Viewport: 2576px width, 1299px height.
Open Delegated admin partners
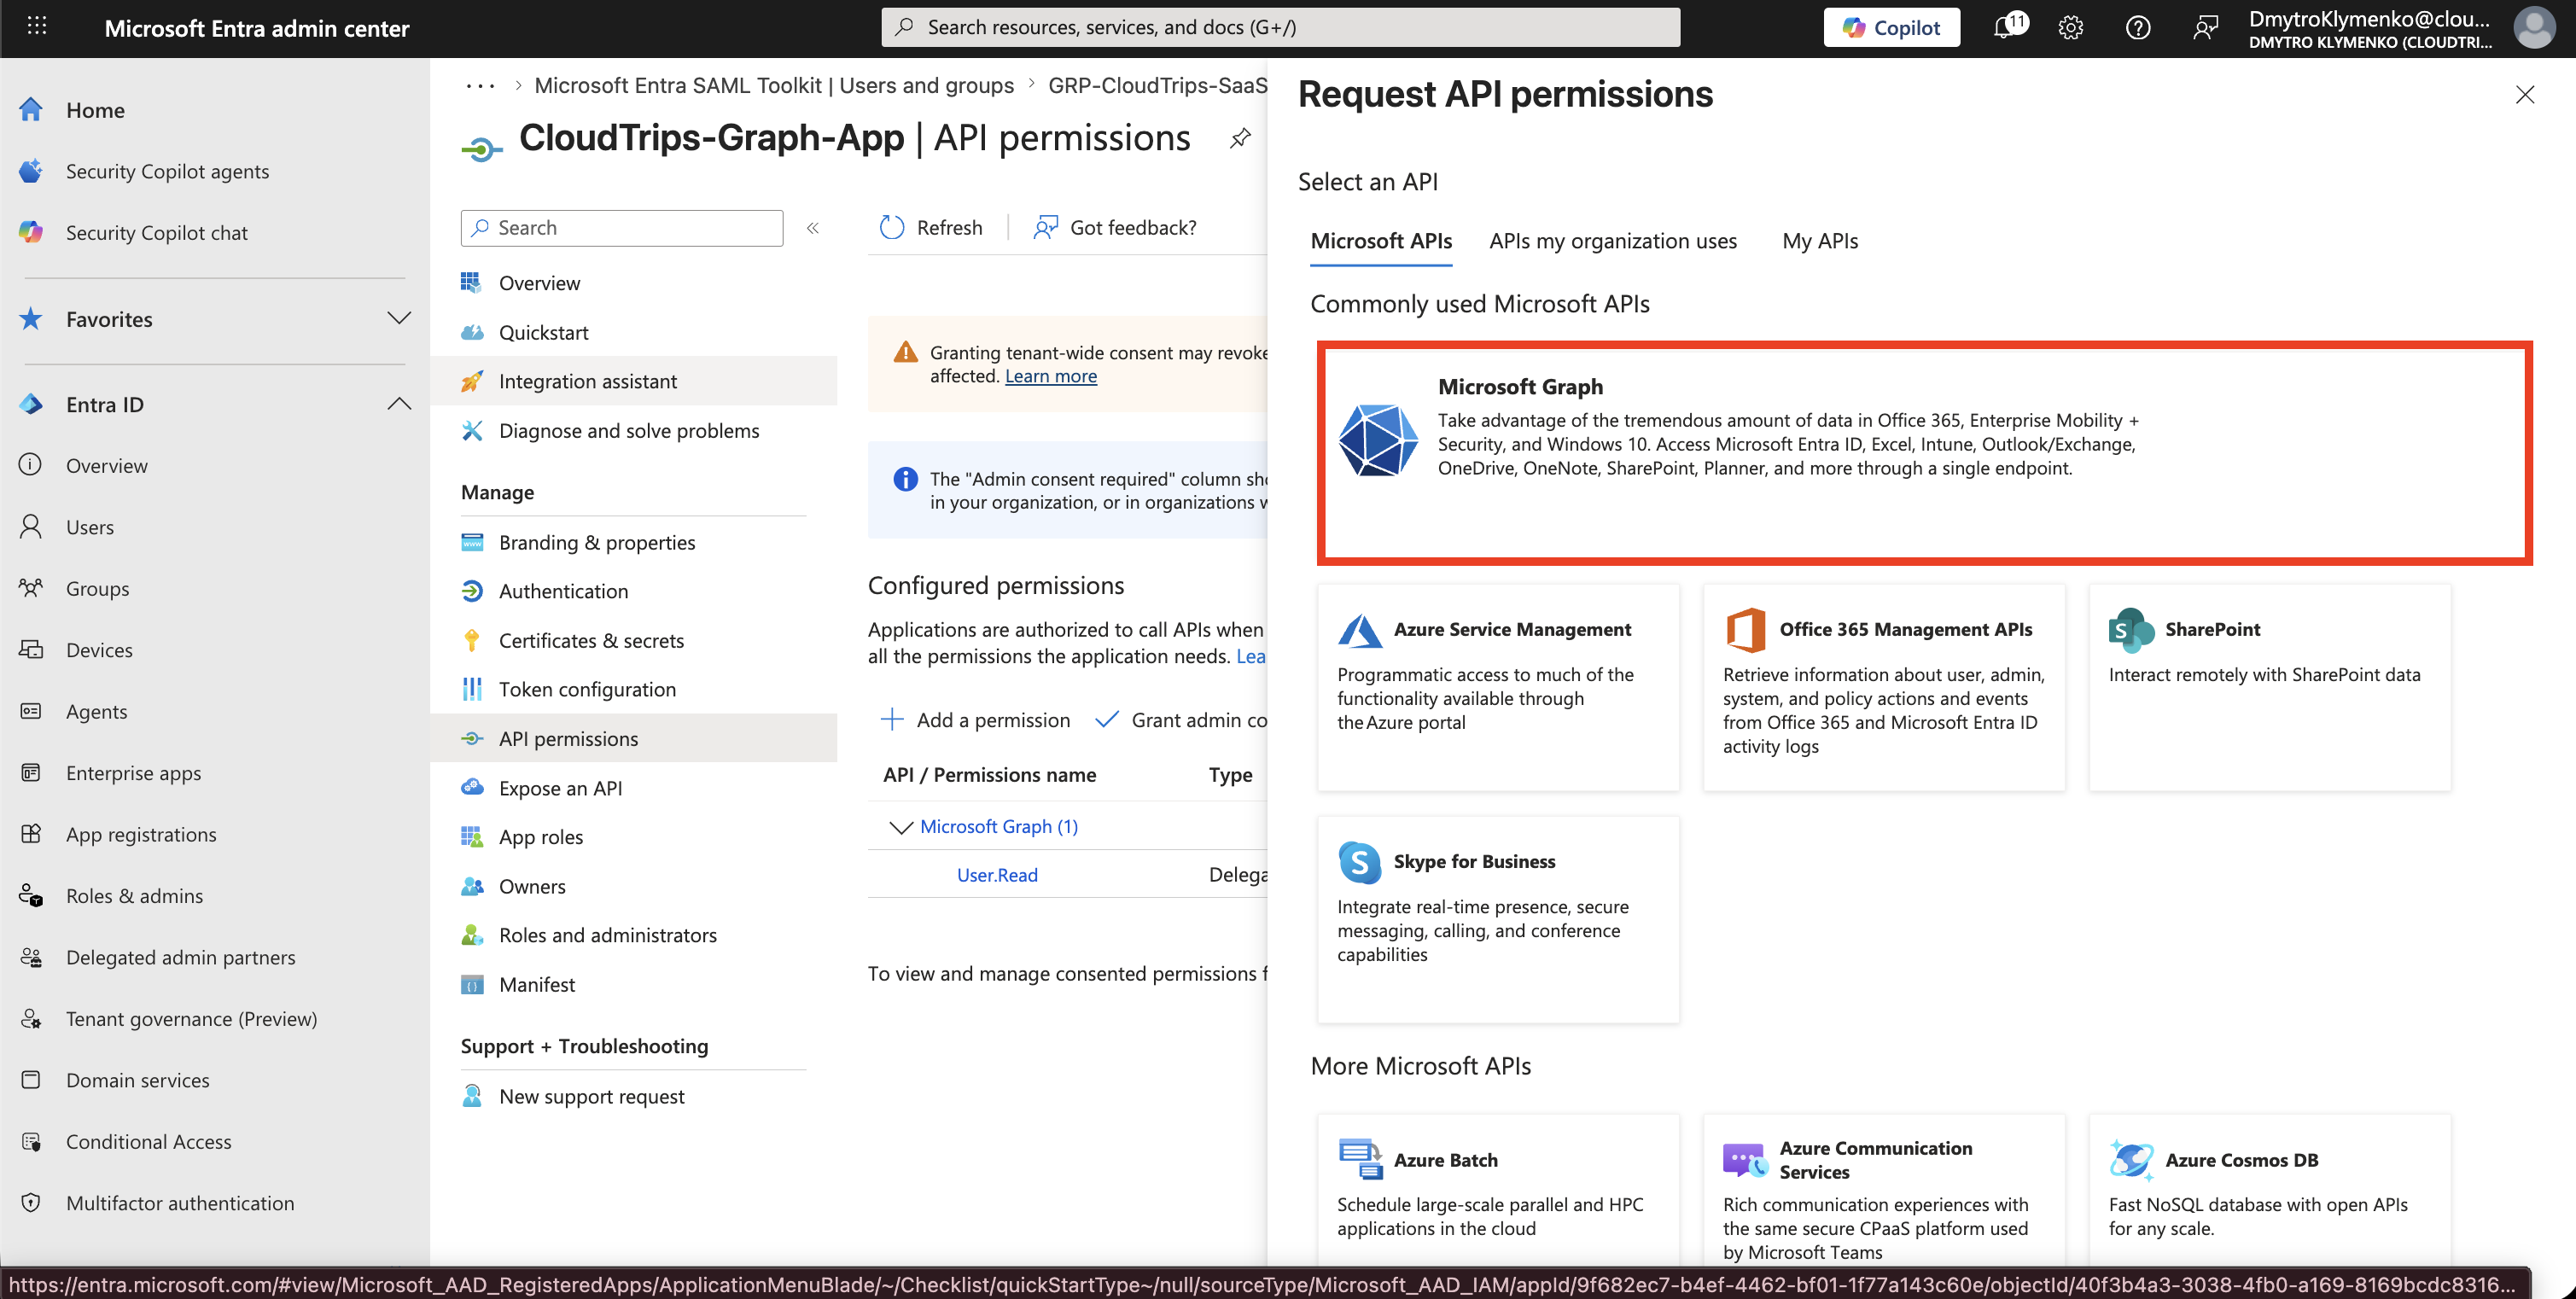(181, 957)
